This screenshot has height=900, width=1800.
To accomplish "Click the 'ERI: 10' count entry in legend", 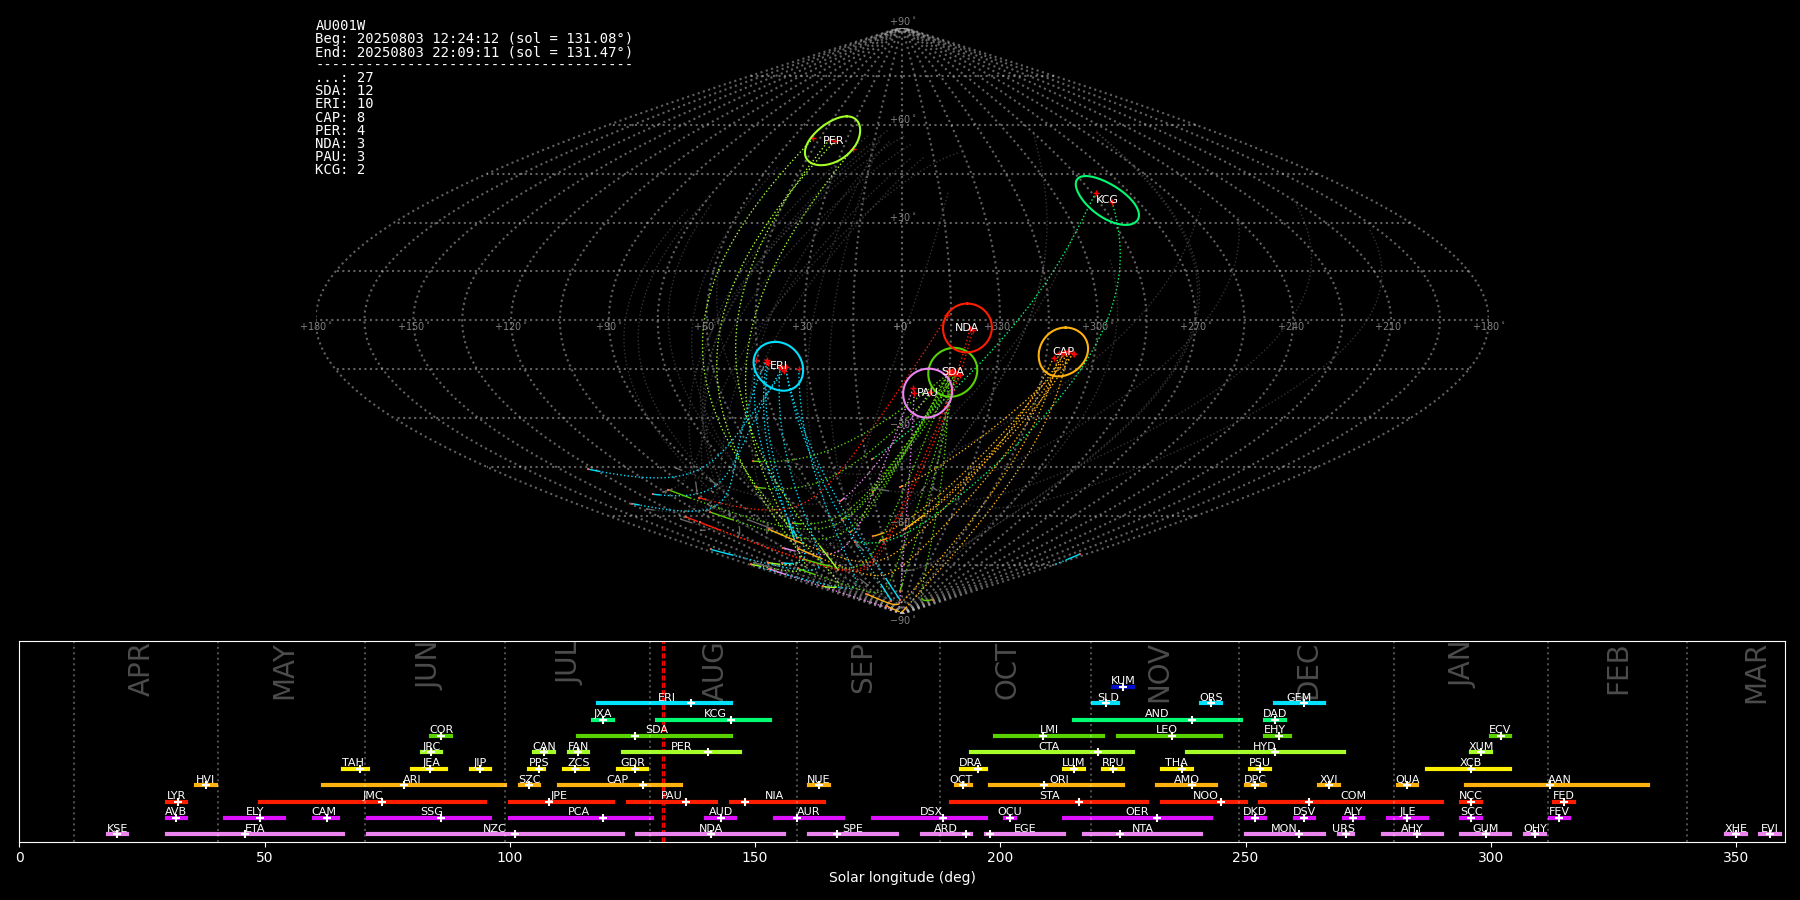I will (x=344, y=104).
